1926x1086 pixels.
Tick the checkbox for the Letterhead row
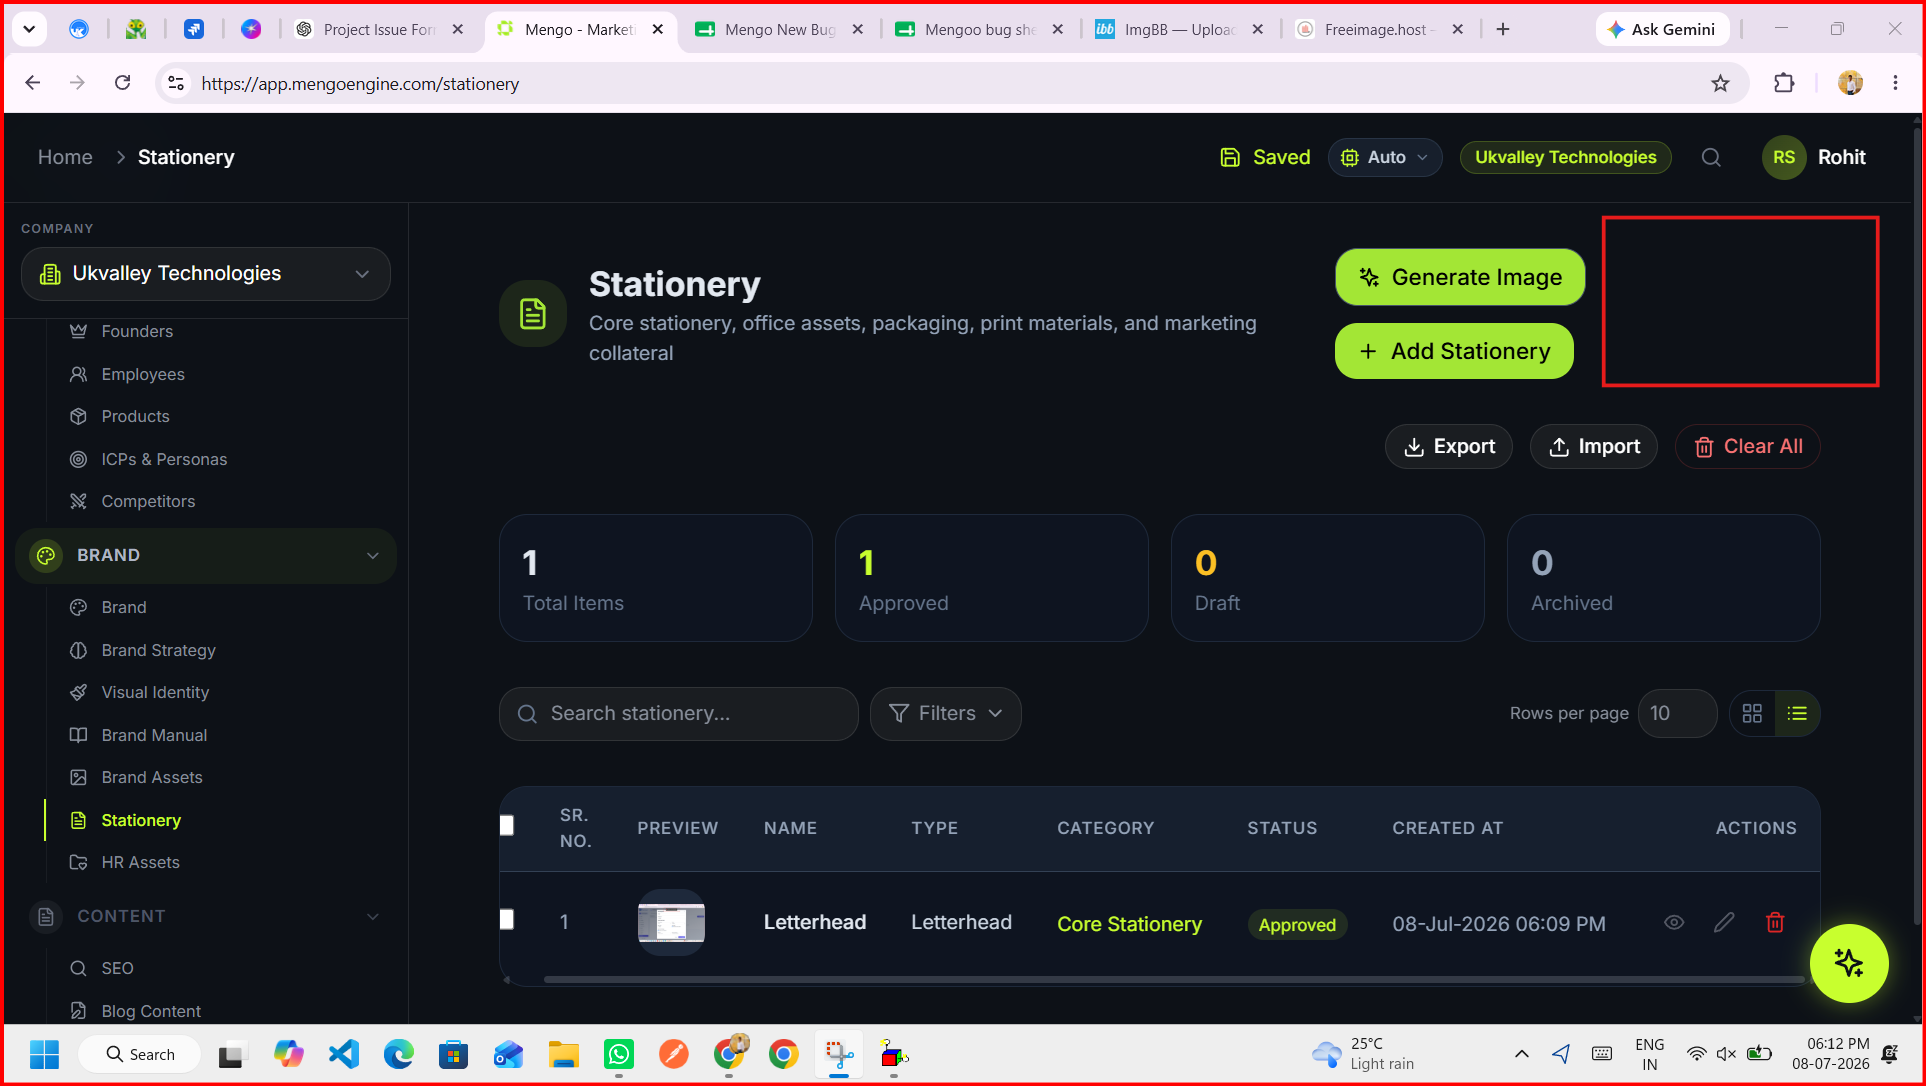507,919
